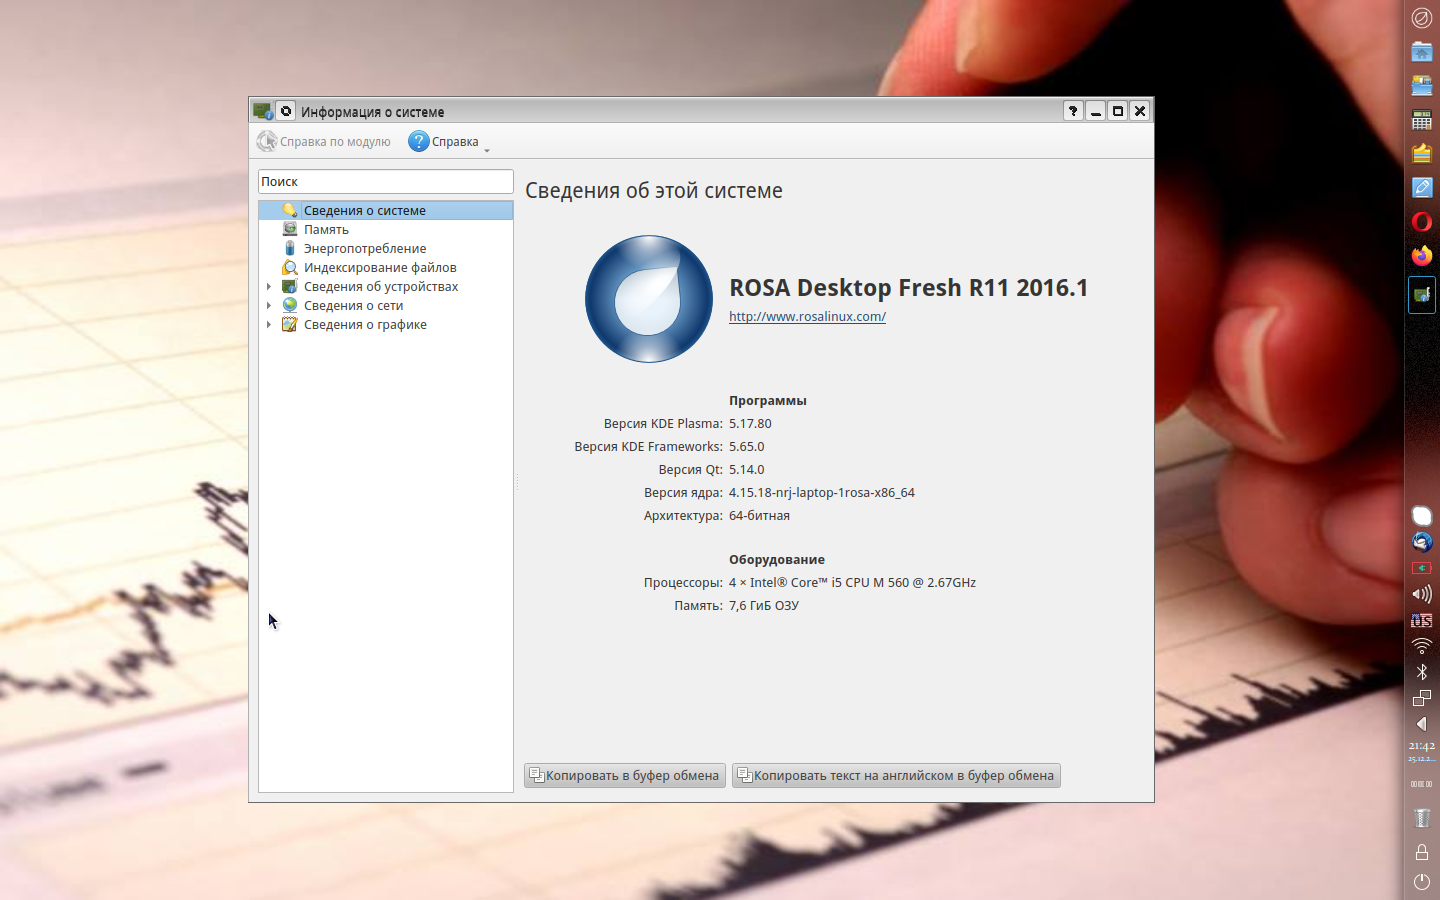Viewport: 1440px width, 900px height.
Task: Click the 7,6 ГиБ ОЗУ memory value
Action: coord(764,606)
